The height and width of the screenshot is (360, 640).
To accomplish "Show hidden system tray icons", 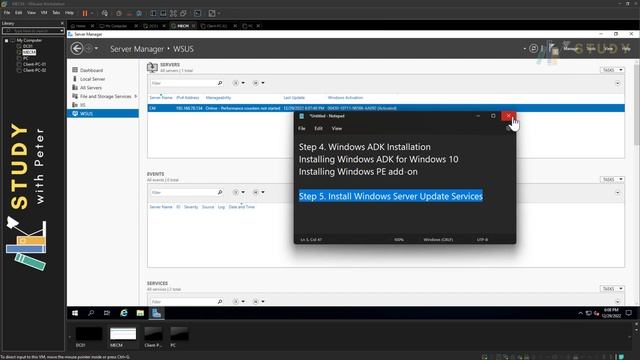I will (x=580, y=313).
